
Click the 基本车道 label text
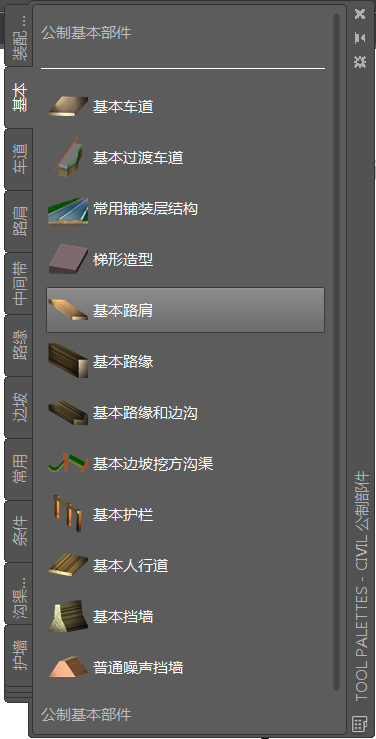tap(123, 107)
